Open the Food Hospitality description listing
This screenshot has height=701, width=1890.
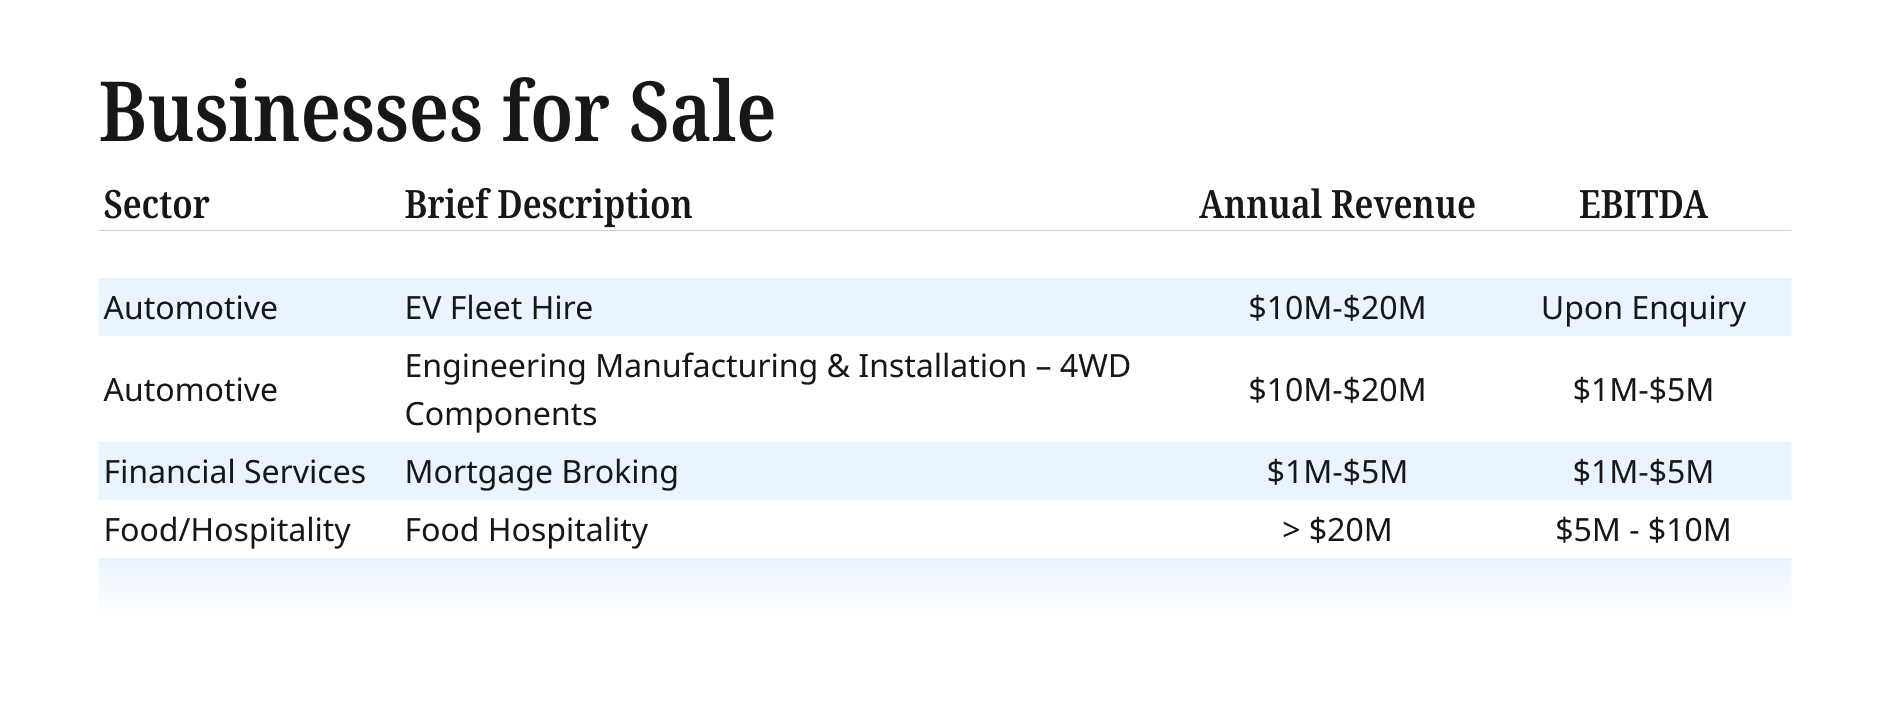[526, 530]
